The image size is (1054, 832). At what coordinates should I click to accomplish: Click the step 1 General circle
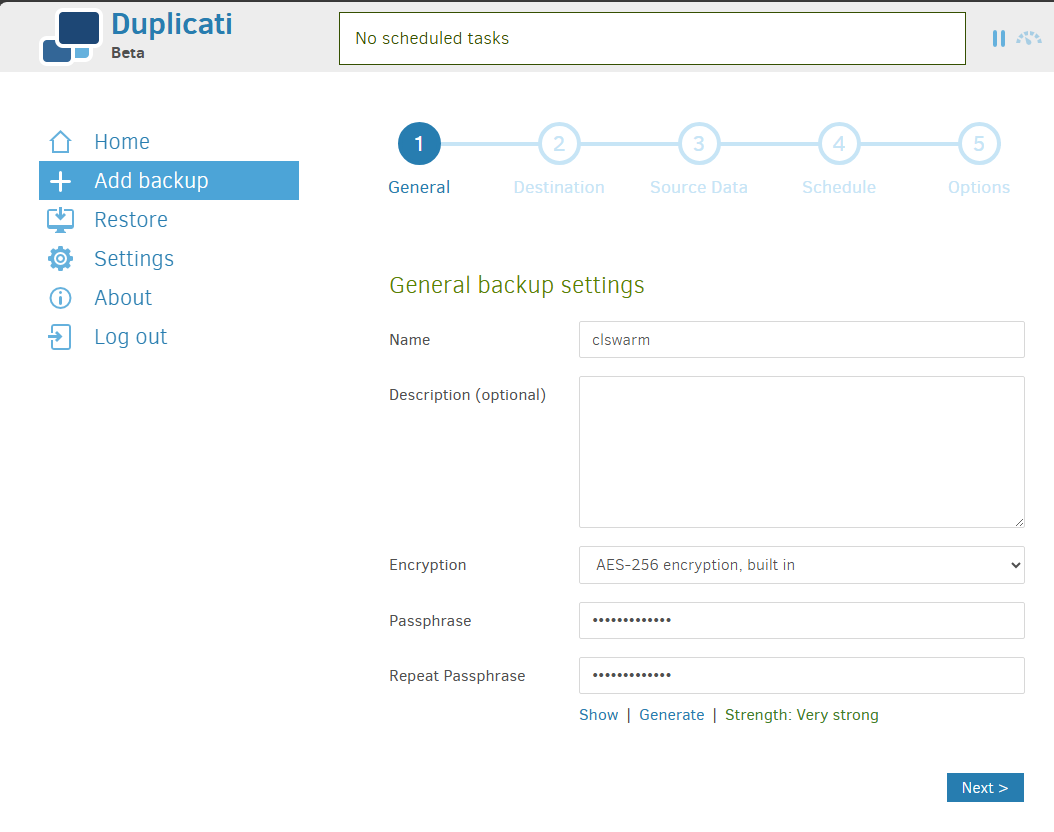(419, 143)
